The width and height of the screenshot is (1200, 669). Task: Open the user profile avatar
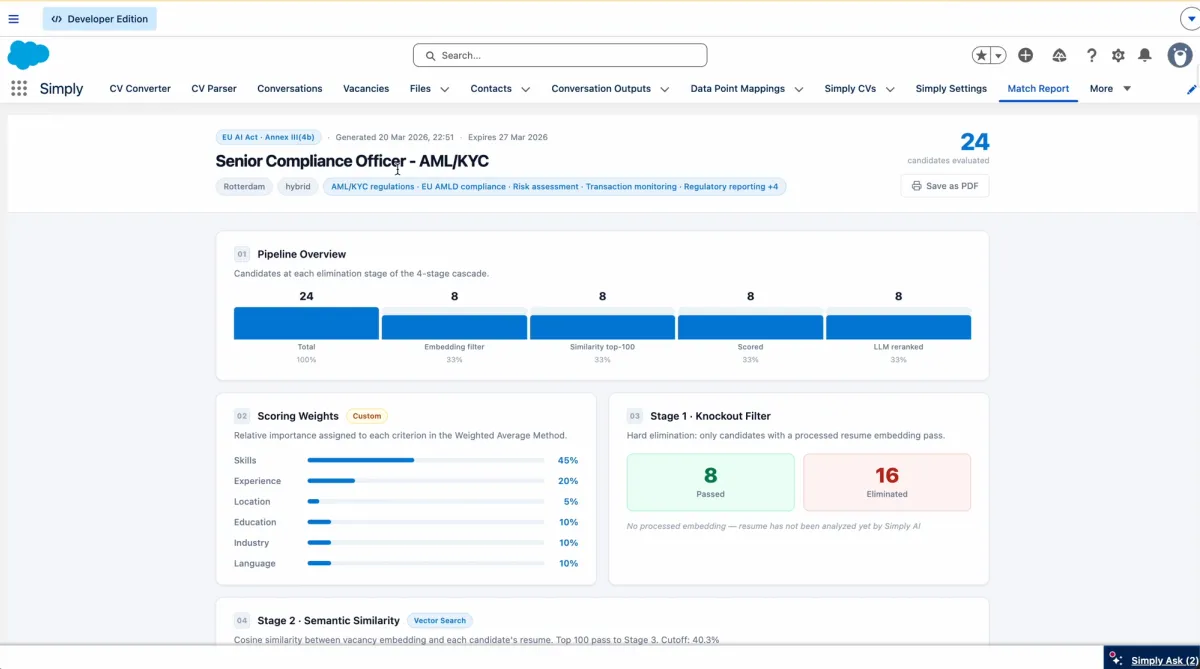1179,55
